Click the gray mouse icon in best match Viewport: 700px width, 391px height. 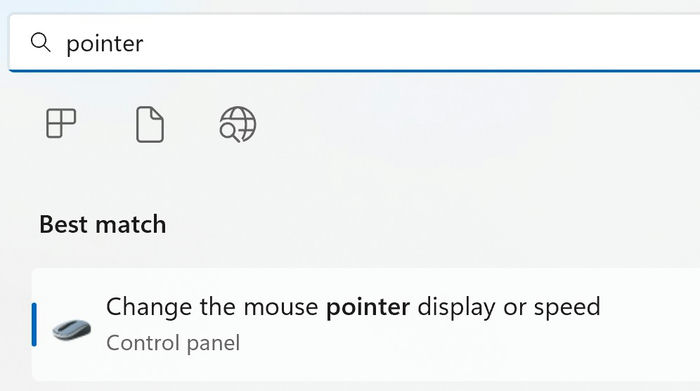71,329
